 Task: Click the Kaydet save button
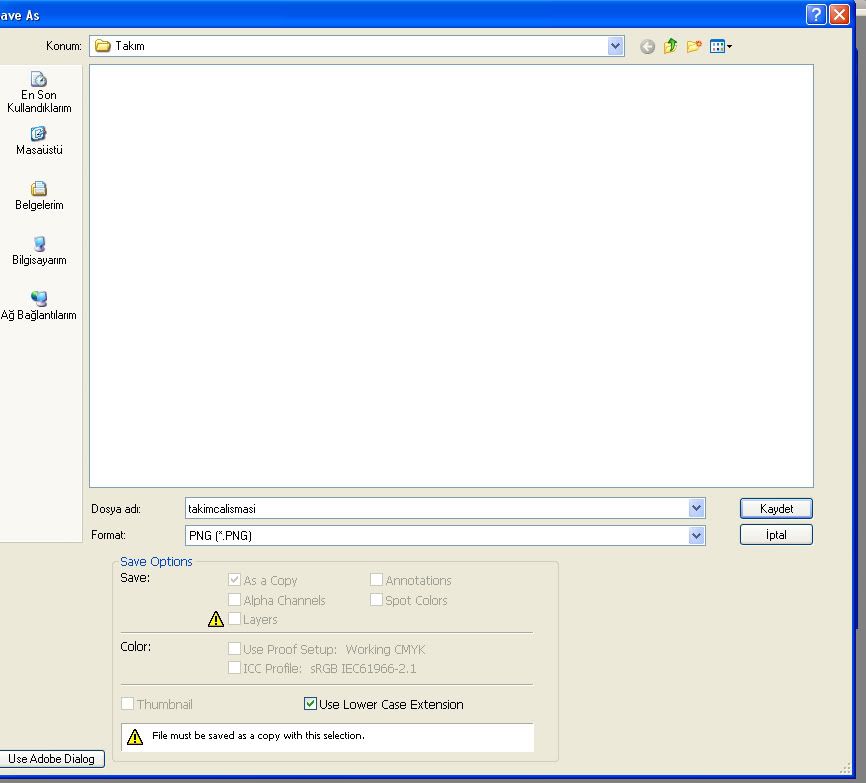pyautogui.click(x=776, y=509)
